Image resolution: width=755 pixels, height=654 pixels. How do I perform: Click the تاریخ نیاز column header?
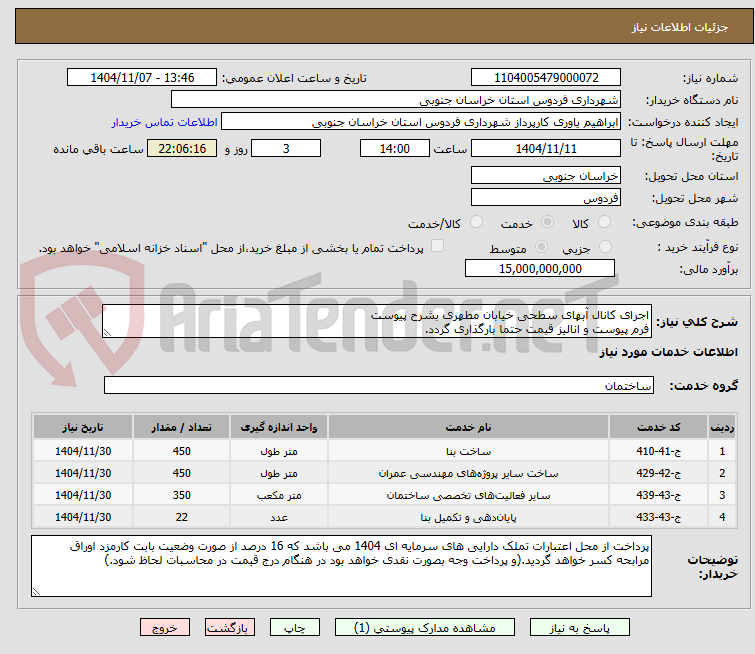pyautogui.click(x=83, y=427)
